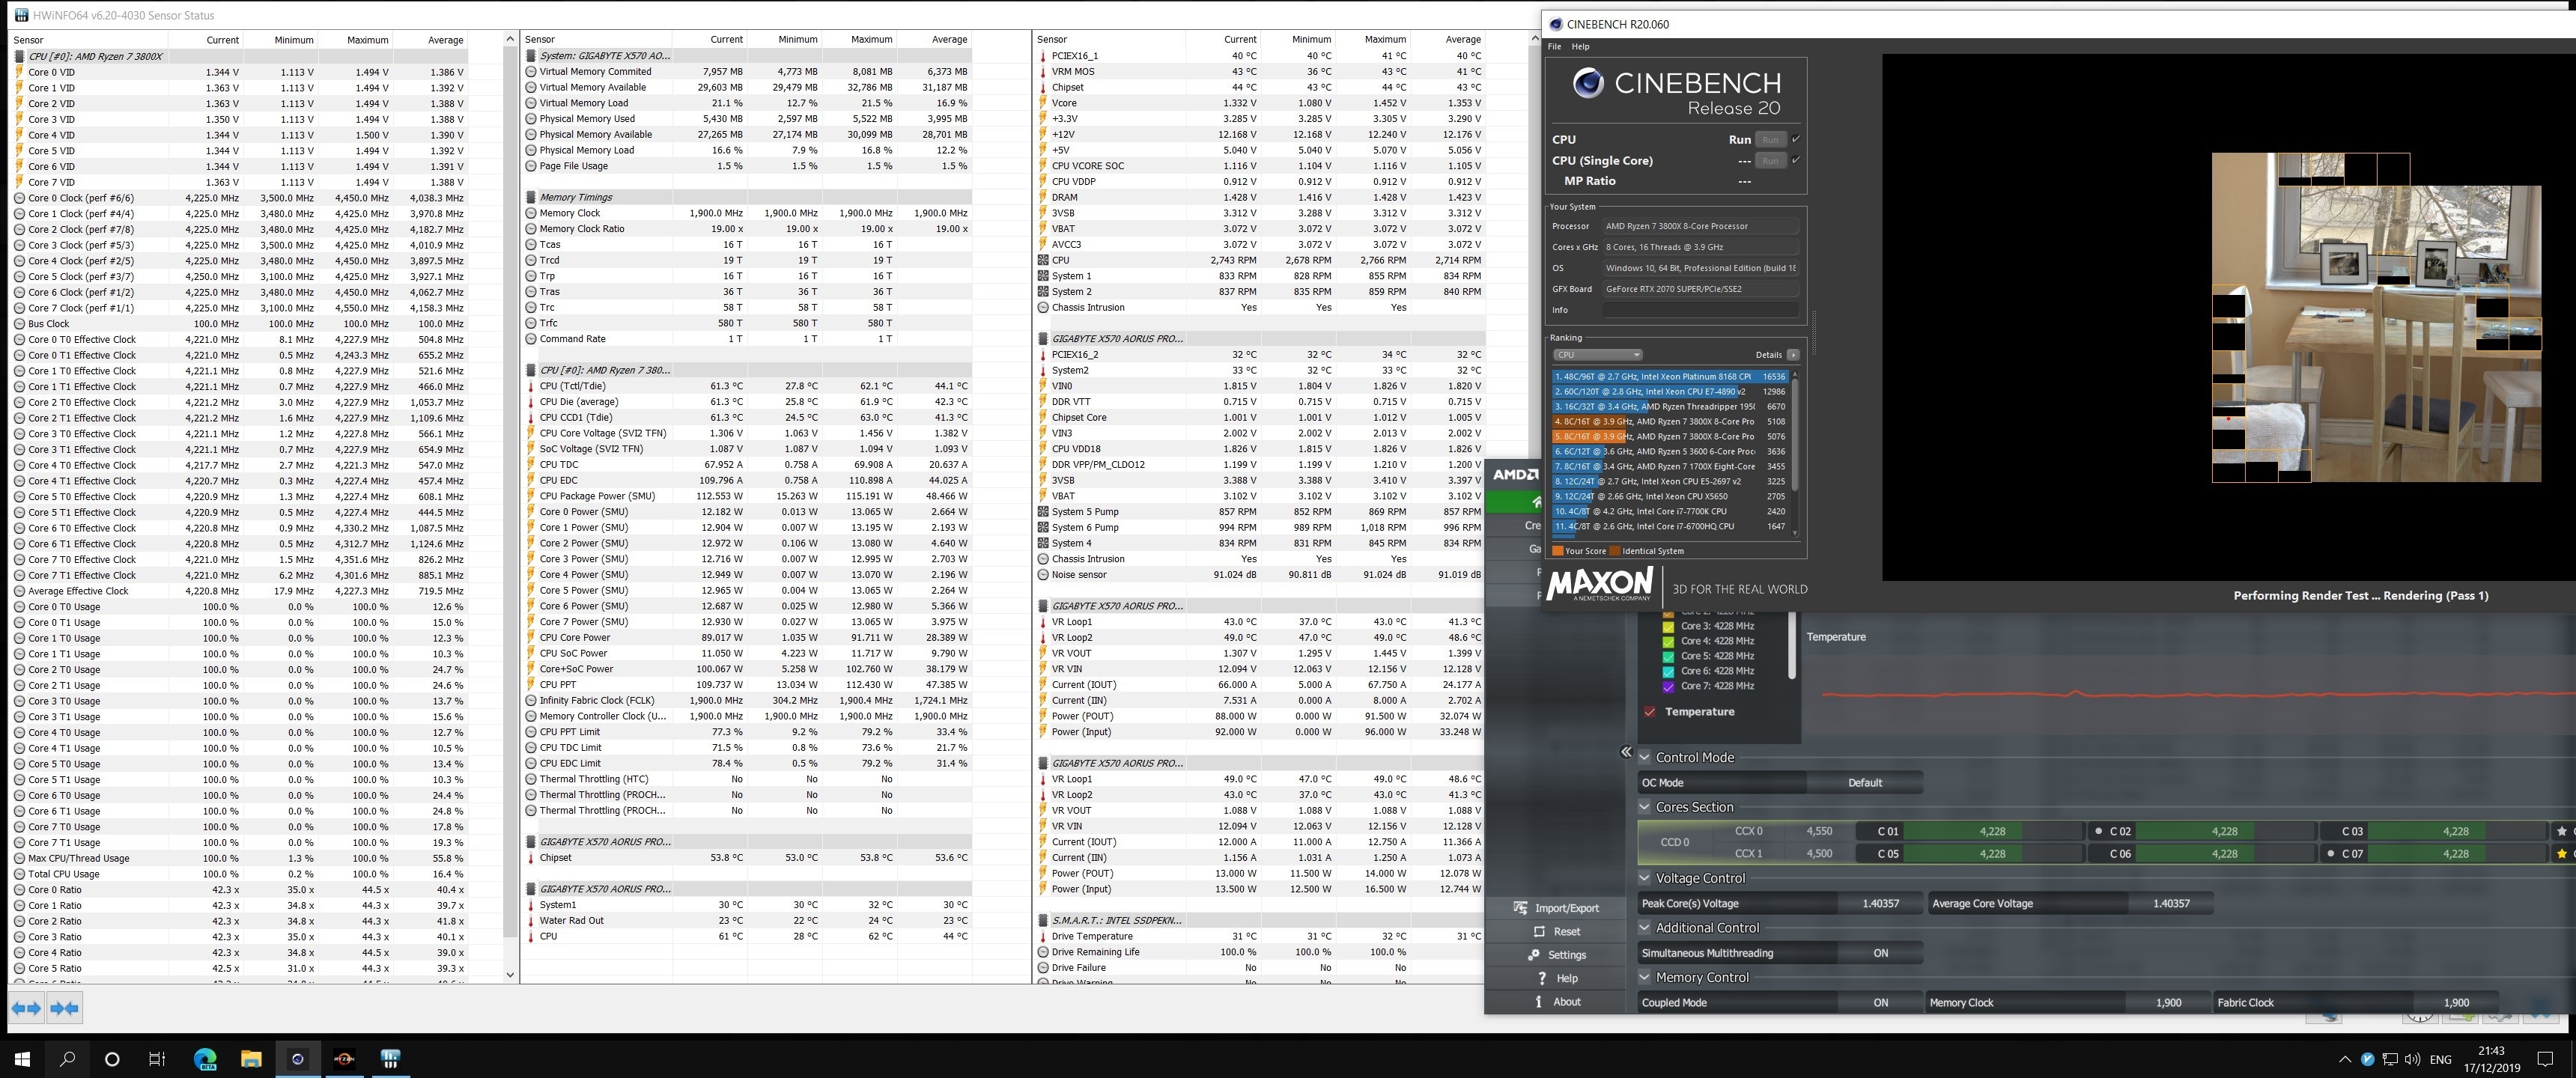2576x1078 pixels.
Task: Click Run for CPU Single Core test
Action: 1770,160
